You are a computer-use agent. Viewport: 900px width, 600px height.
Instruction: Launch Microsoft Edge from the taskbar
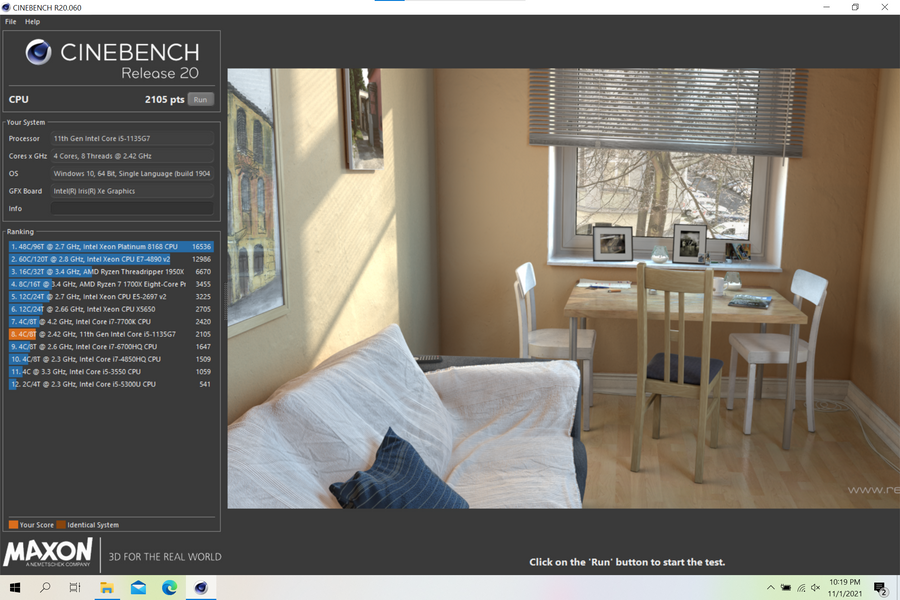click(169, 588)
